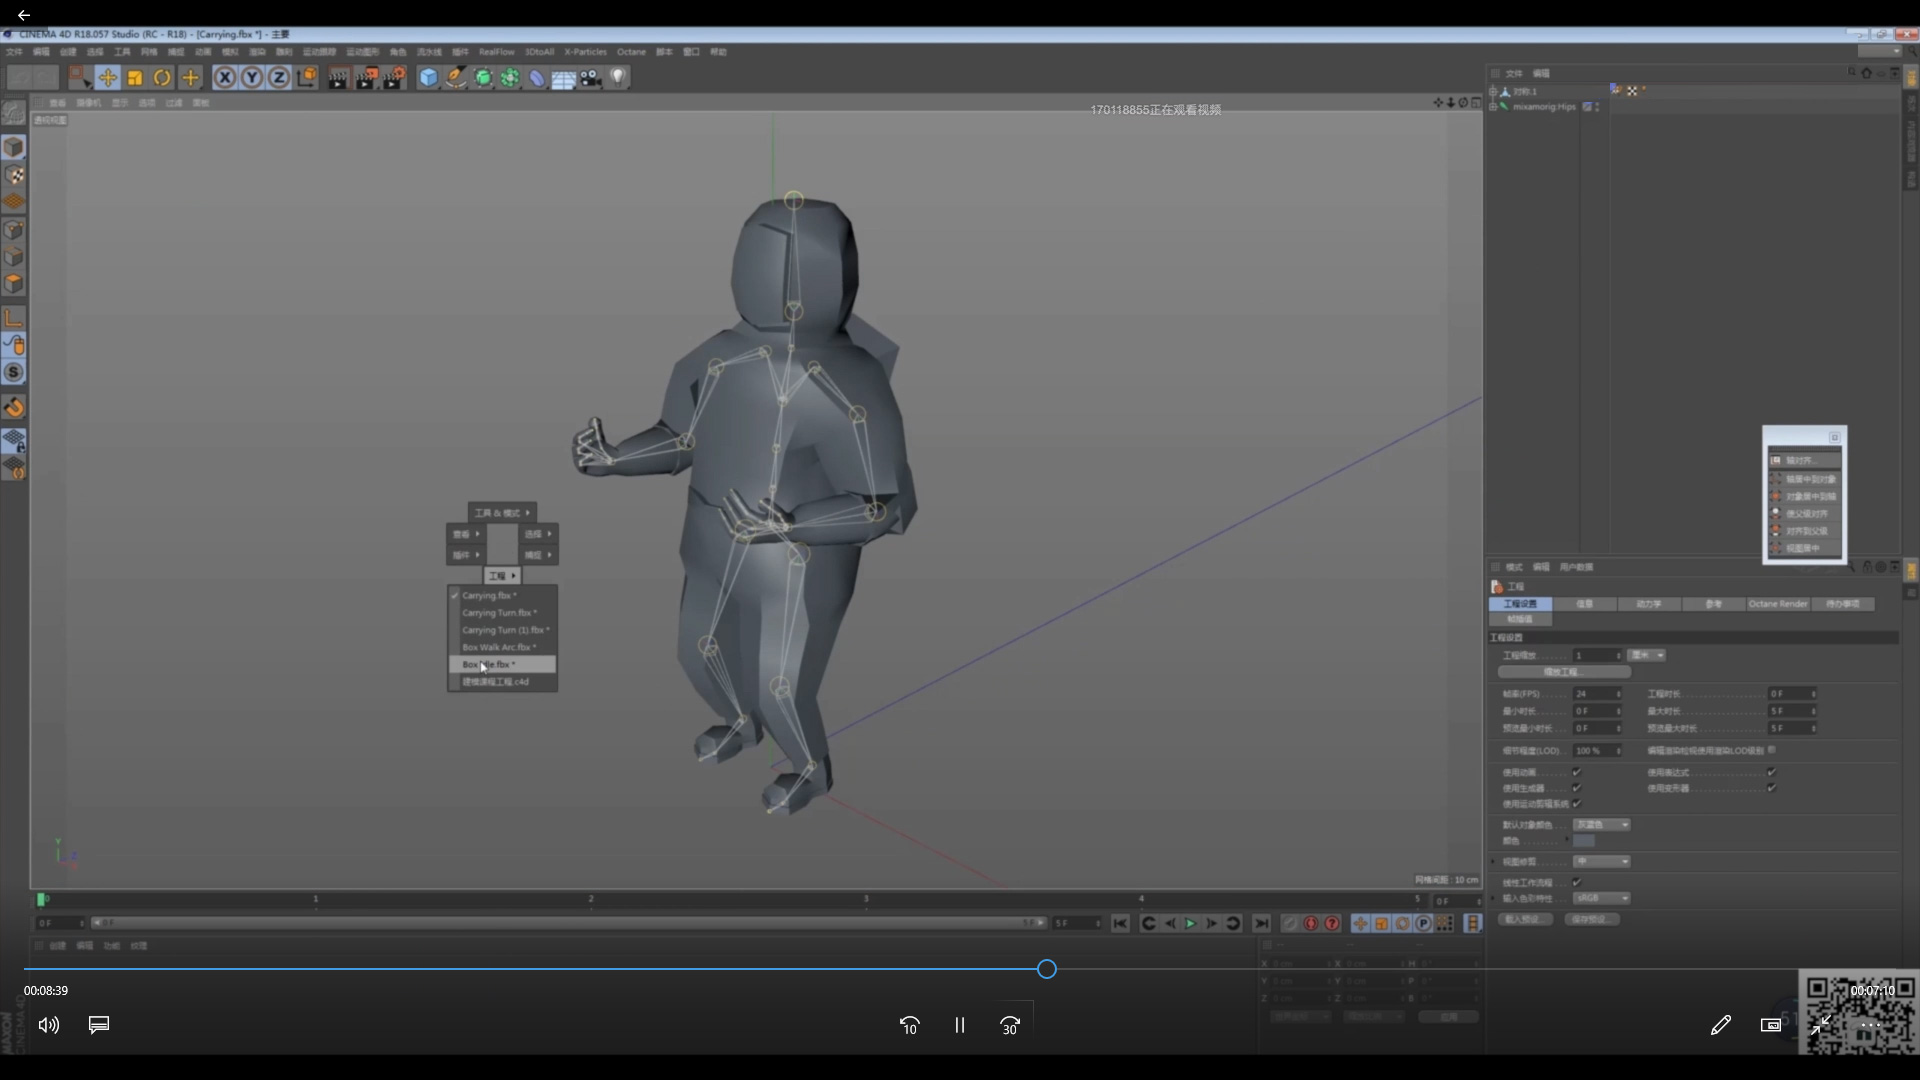The width and height of the screenshot is (1920, 1080).
Task: Toggle the X axis lock icon
Action: 225,78
